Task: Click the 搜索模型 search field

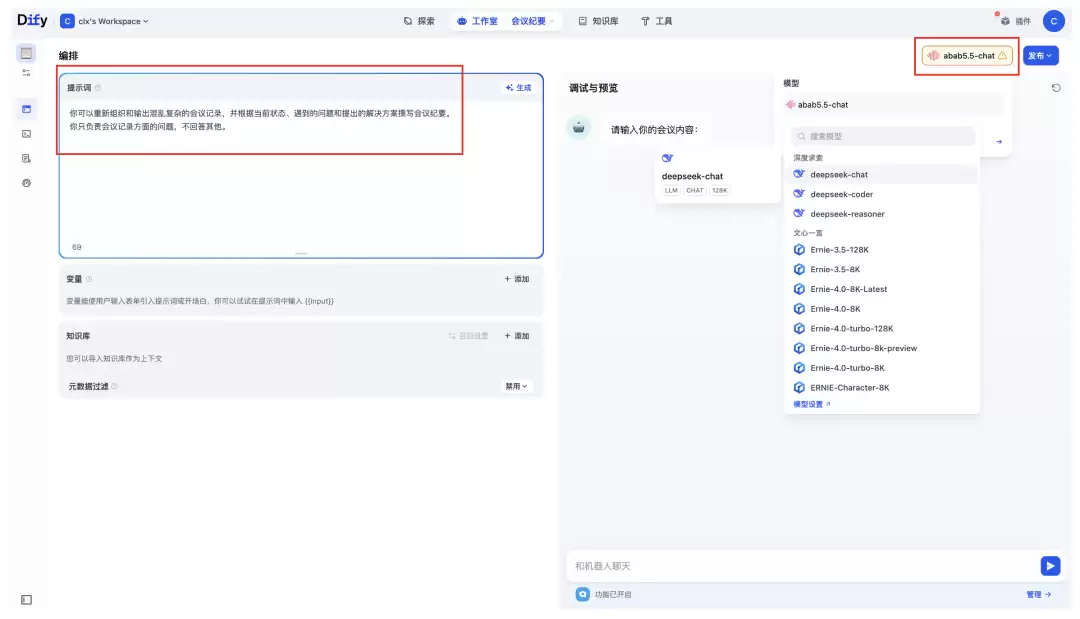Action: click(x=882, y=136)
